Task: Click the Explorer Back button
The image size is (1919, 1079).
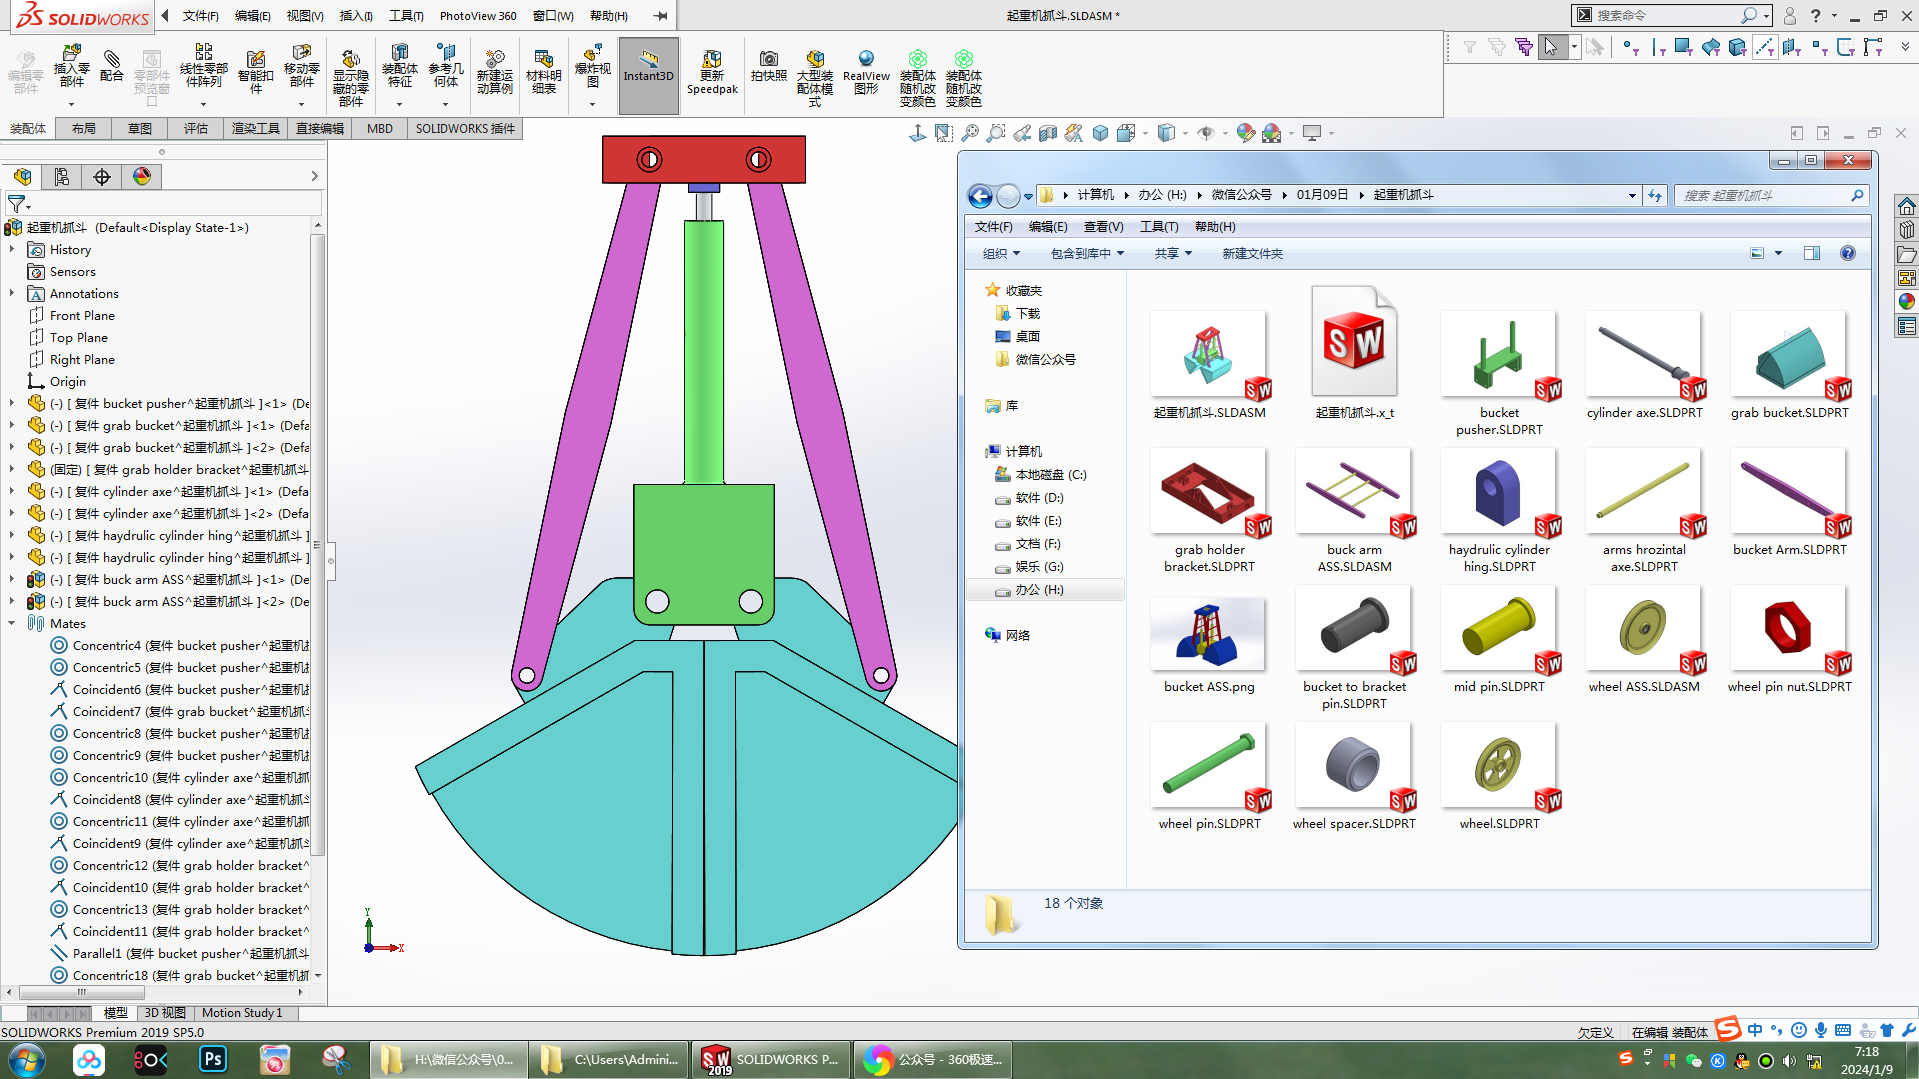Action: (980, 196)
